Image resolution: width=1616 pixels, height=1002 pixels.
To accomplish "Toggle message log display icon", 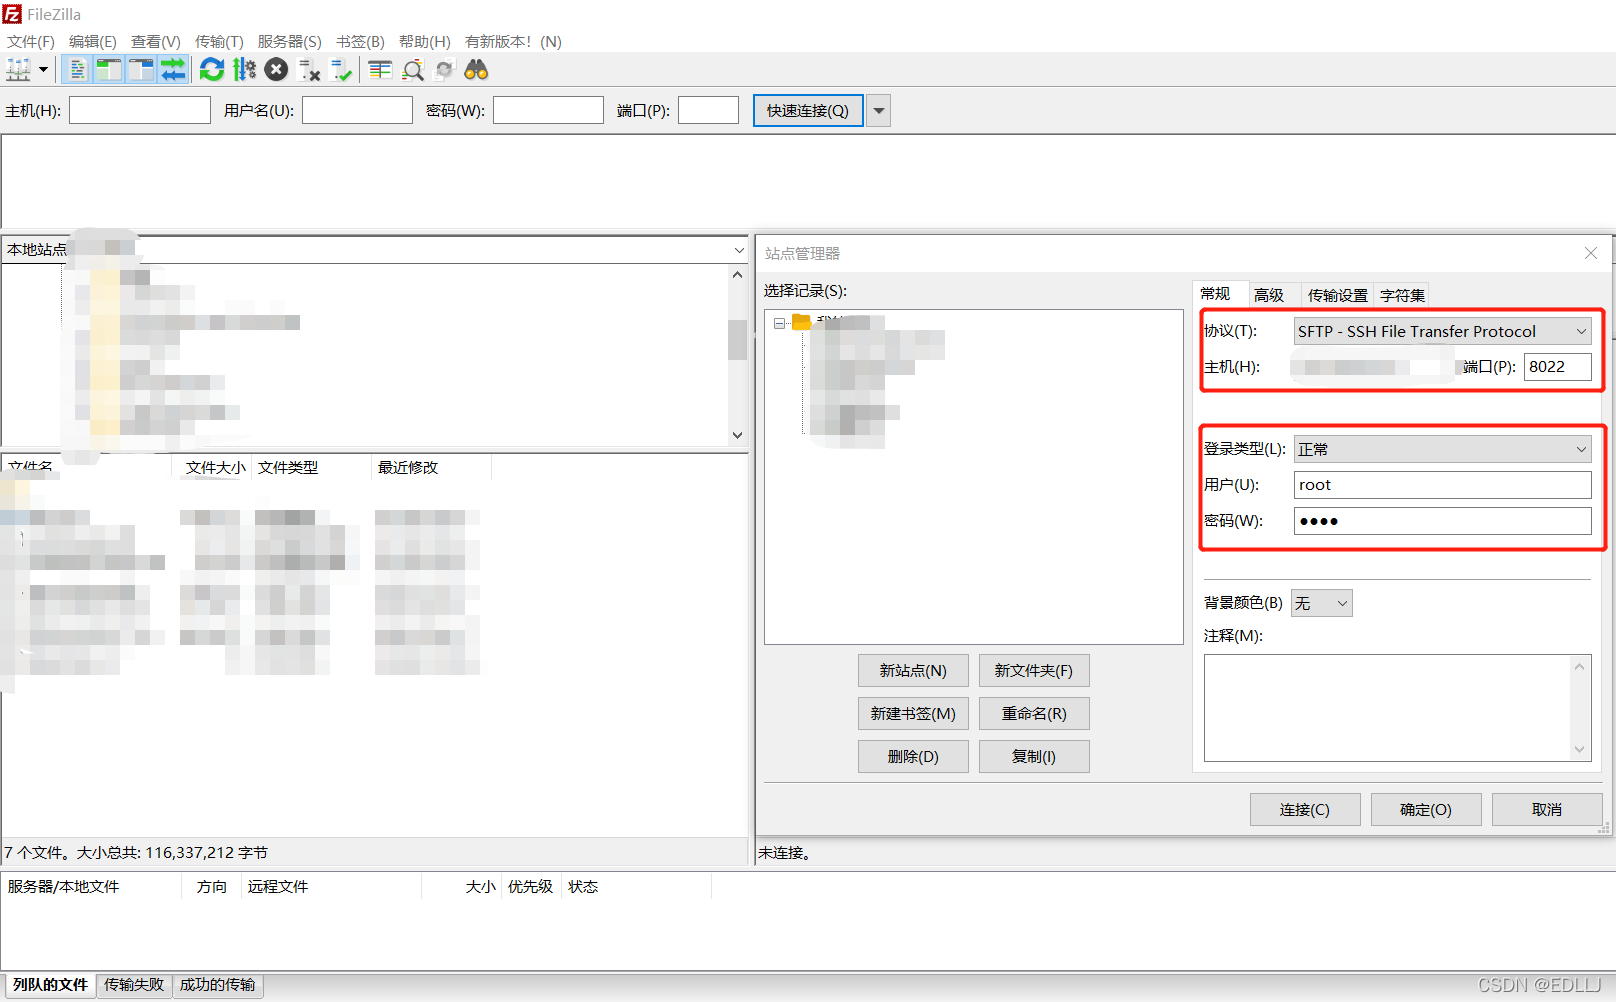I will pos(77,70).
